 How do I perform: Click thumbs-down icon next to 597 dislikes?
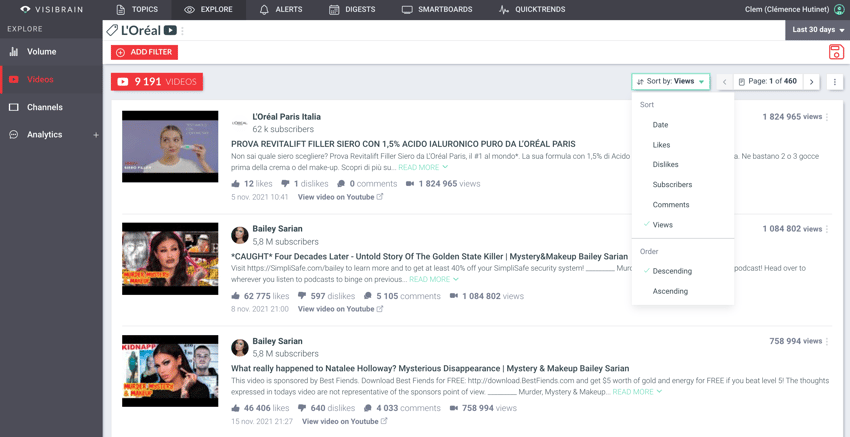pos(302,296)
